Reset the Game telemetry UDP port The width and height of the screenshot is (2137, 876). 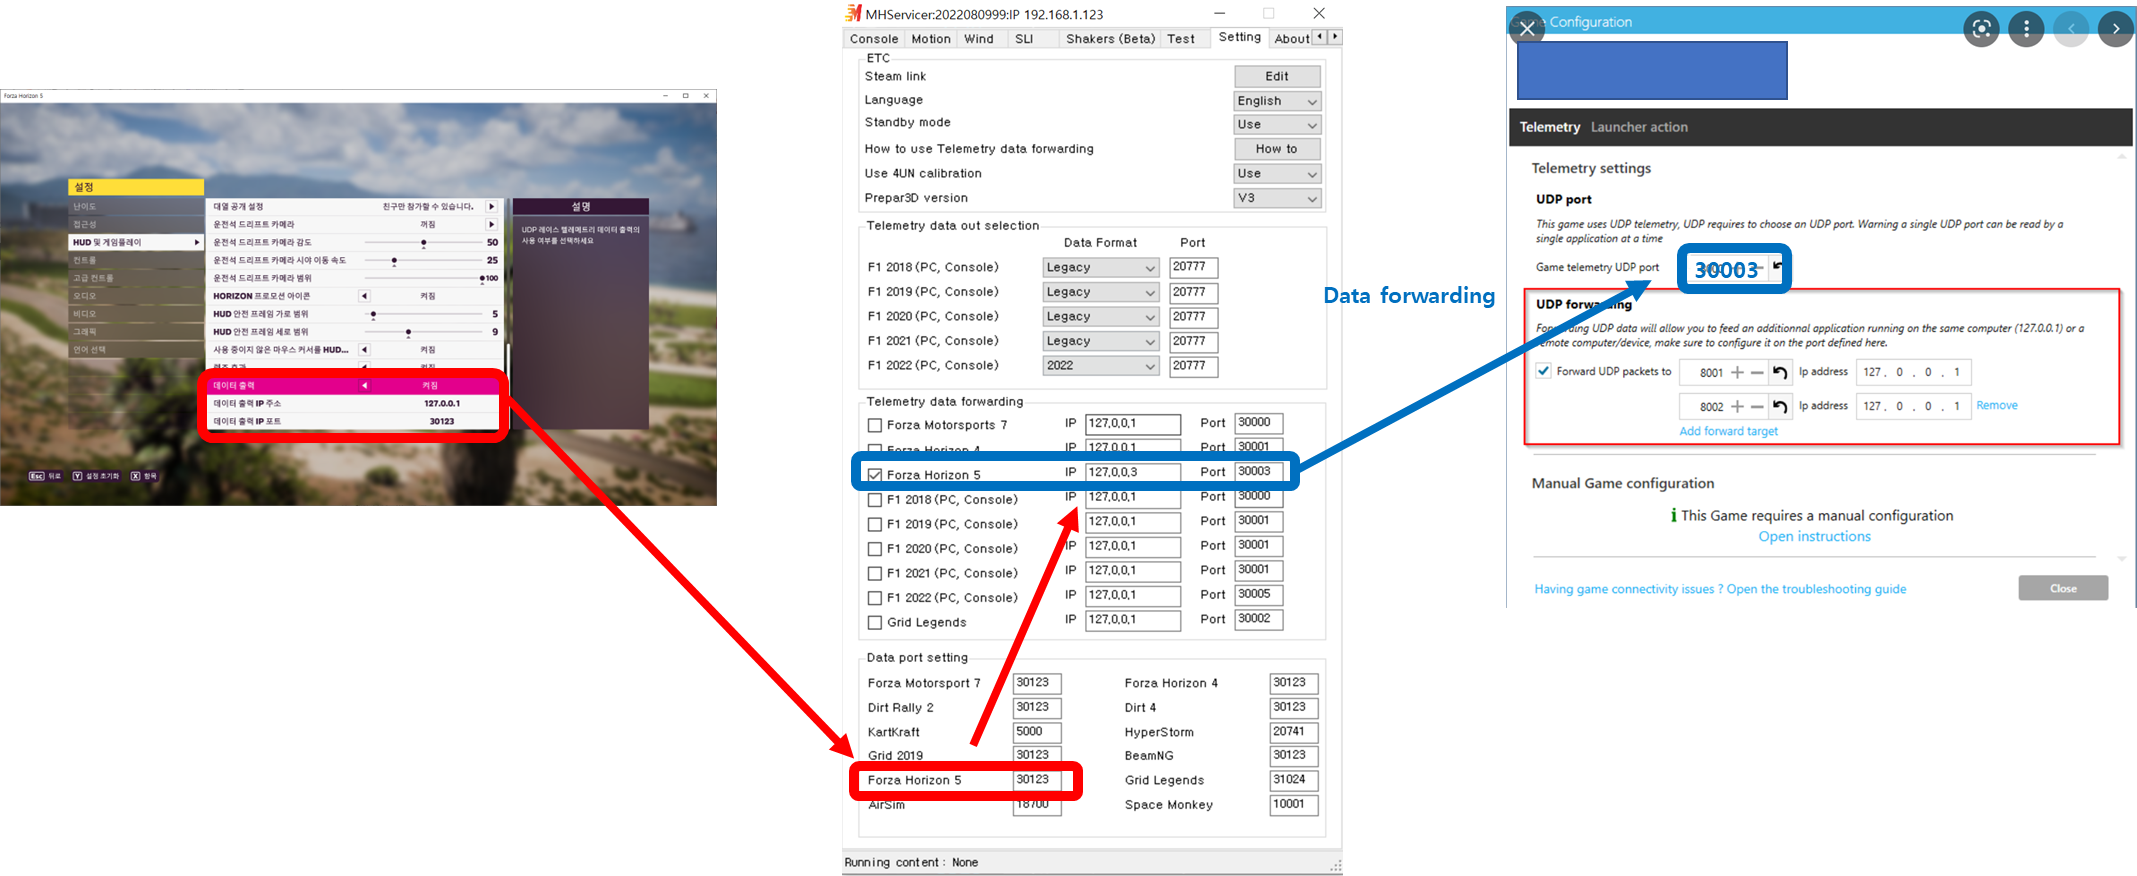click(x=1777, y=266)
